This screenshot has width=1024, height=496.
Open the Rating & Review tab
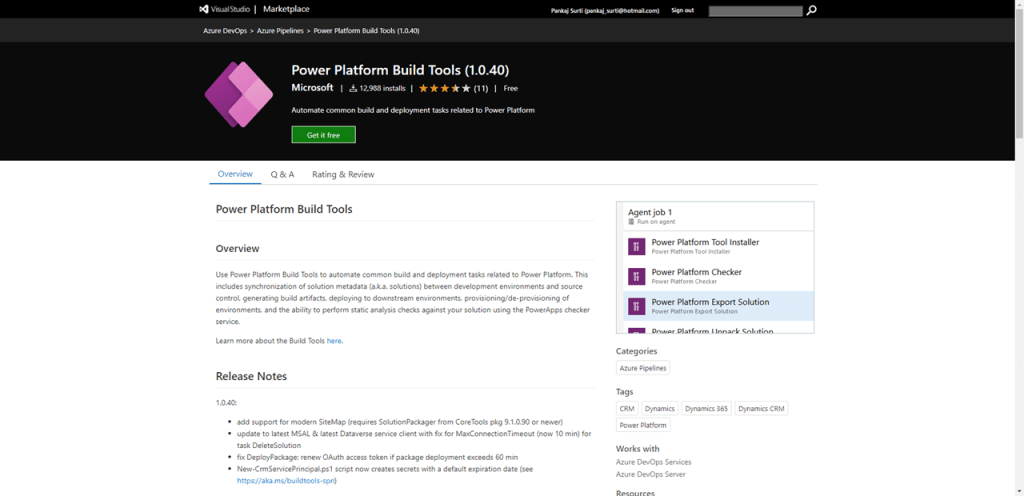click(343, 174)
